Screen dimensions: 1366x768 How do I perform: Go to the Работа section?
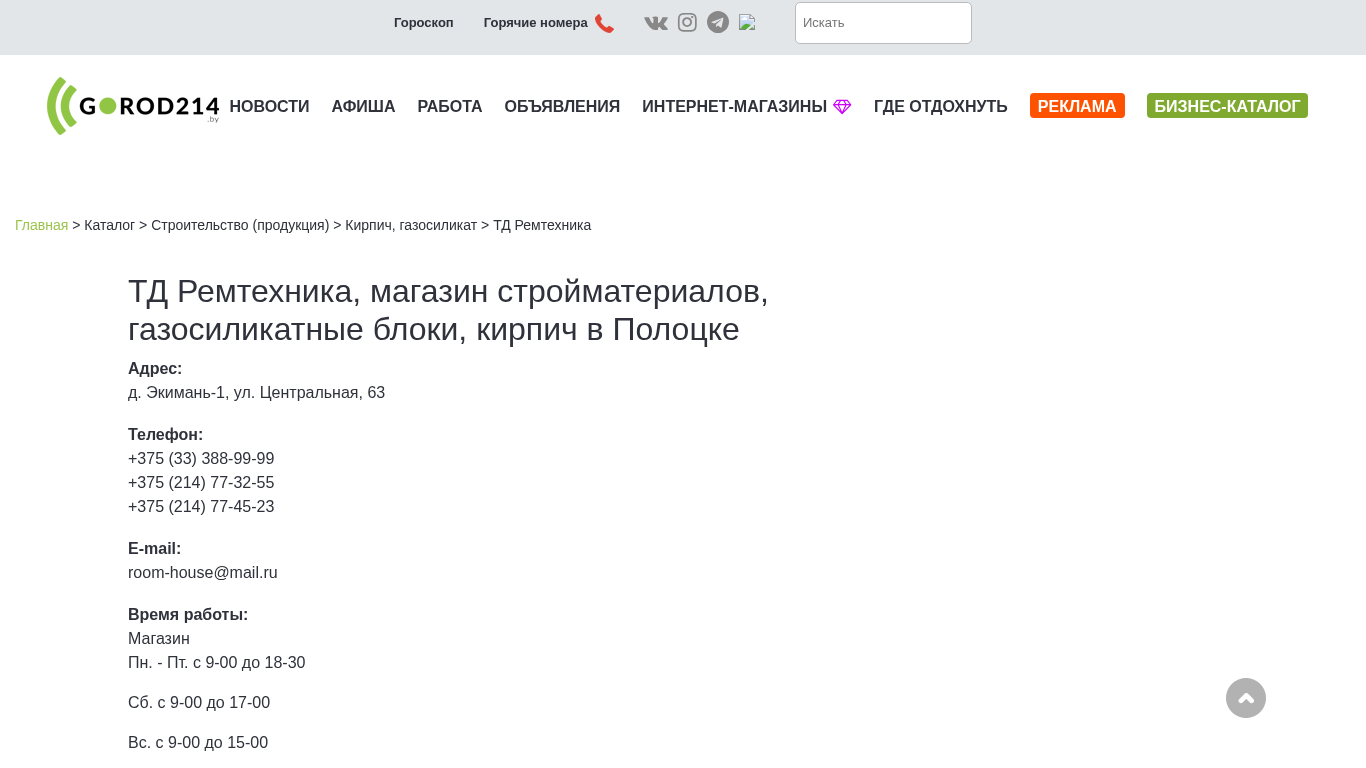(x=450, y=106)
